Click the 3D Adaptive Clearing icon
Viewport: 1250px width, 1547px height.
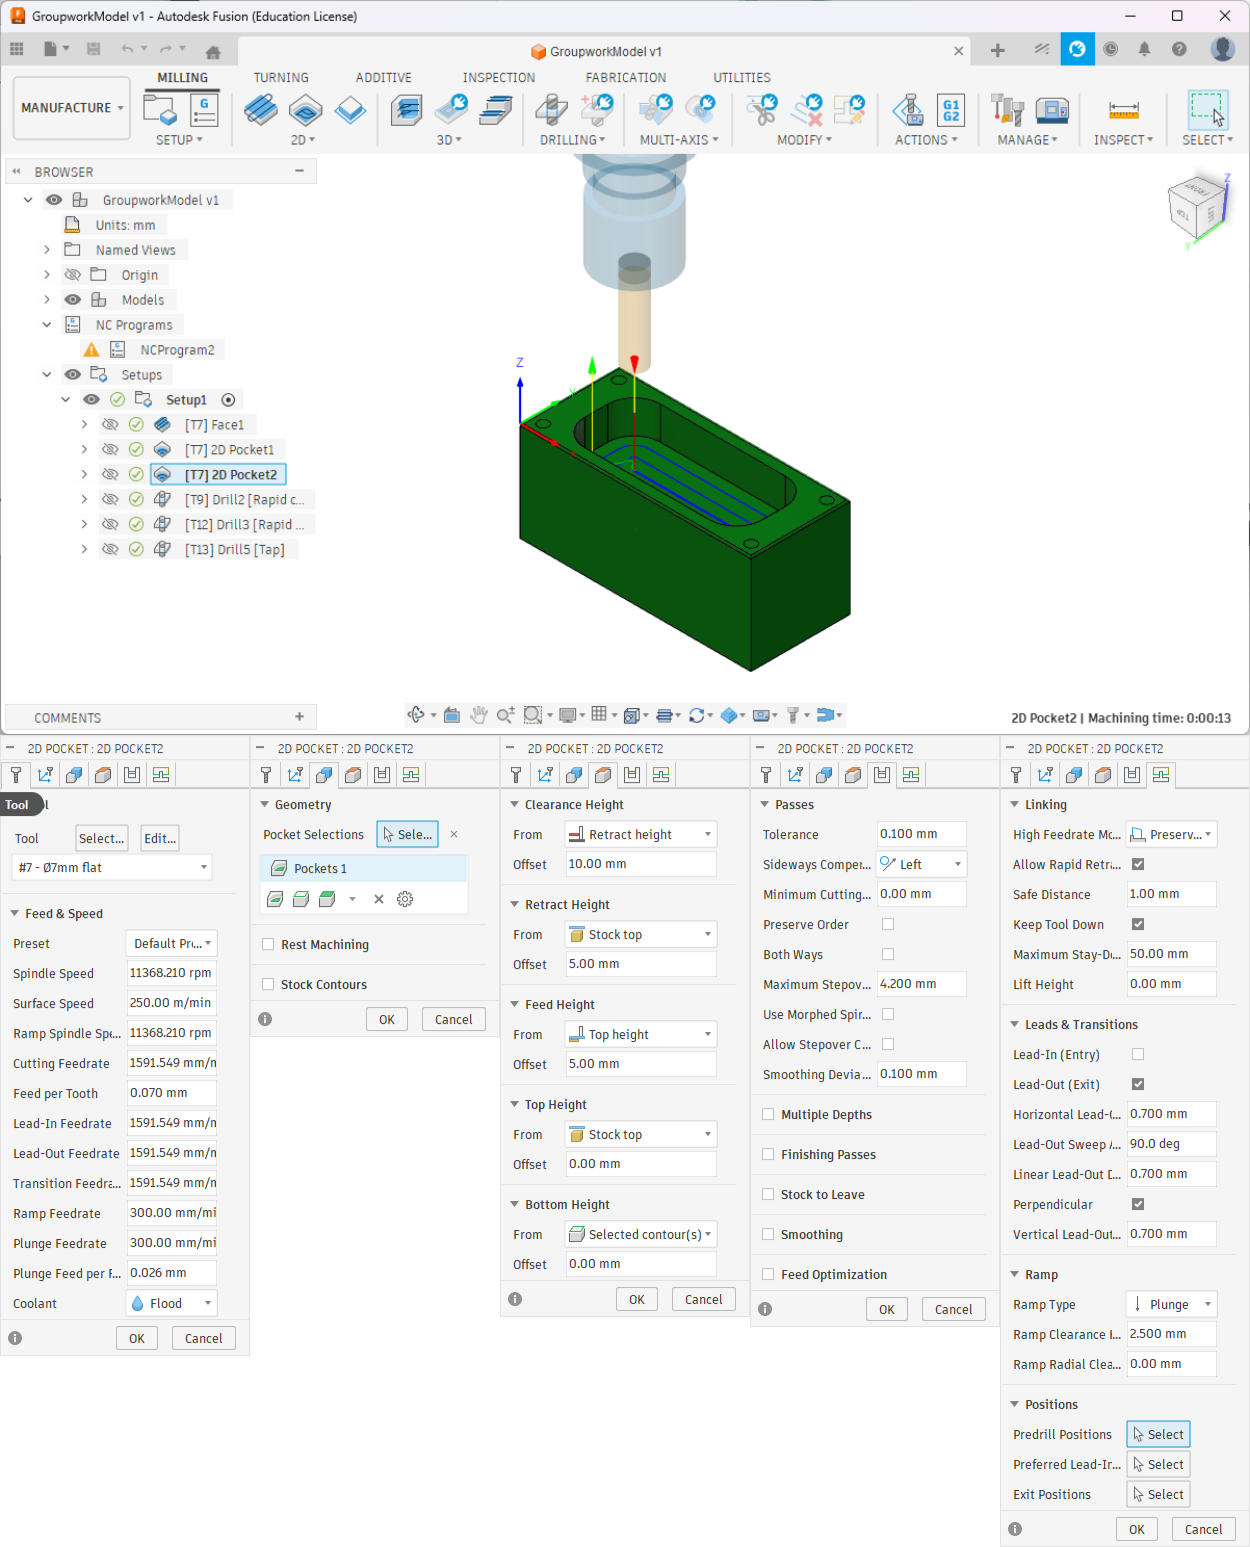(406, 109)
